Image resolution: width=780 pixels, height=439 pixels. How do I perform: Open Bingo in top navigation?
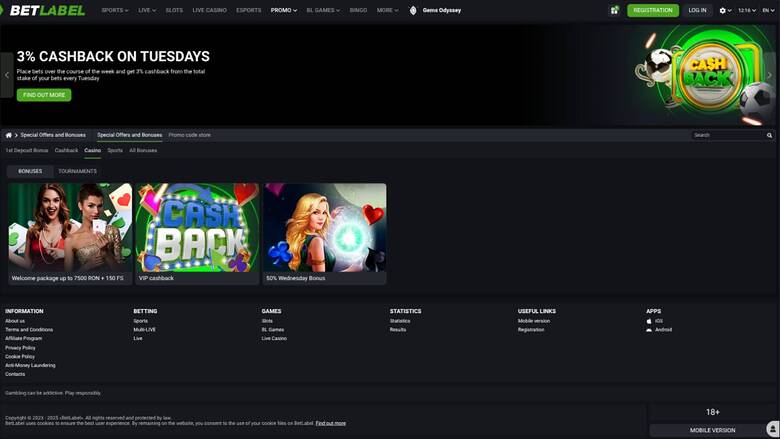[358, 10]
